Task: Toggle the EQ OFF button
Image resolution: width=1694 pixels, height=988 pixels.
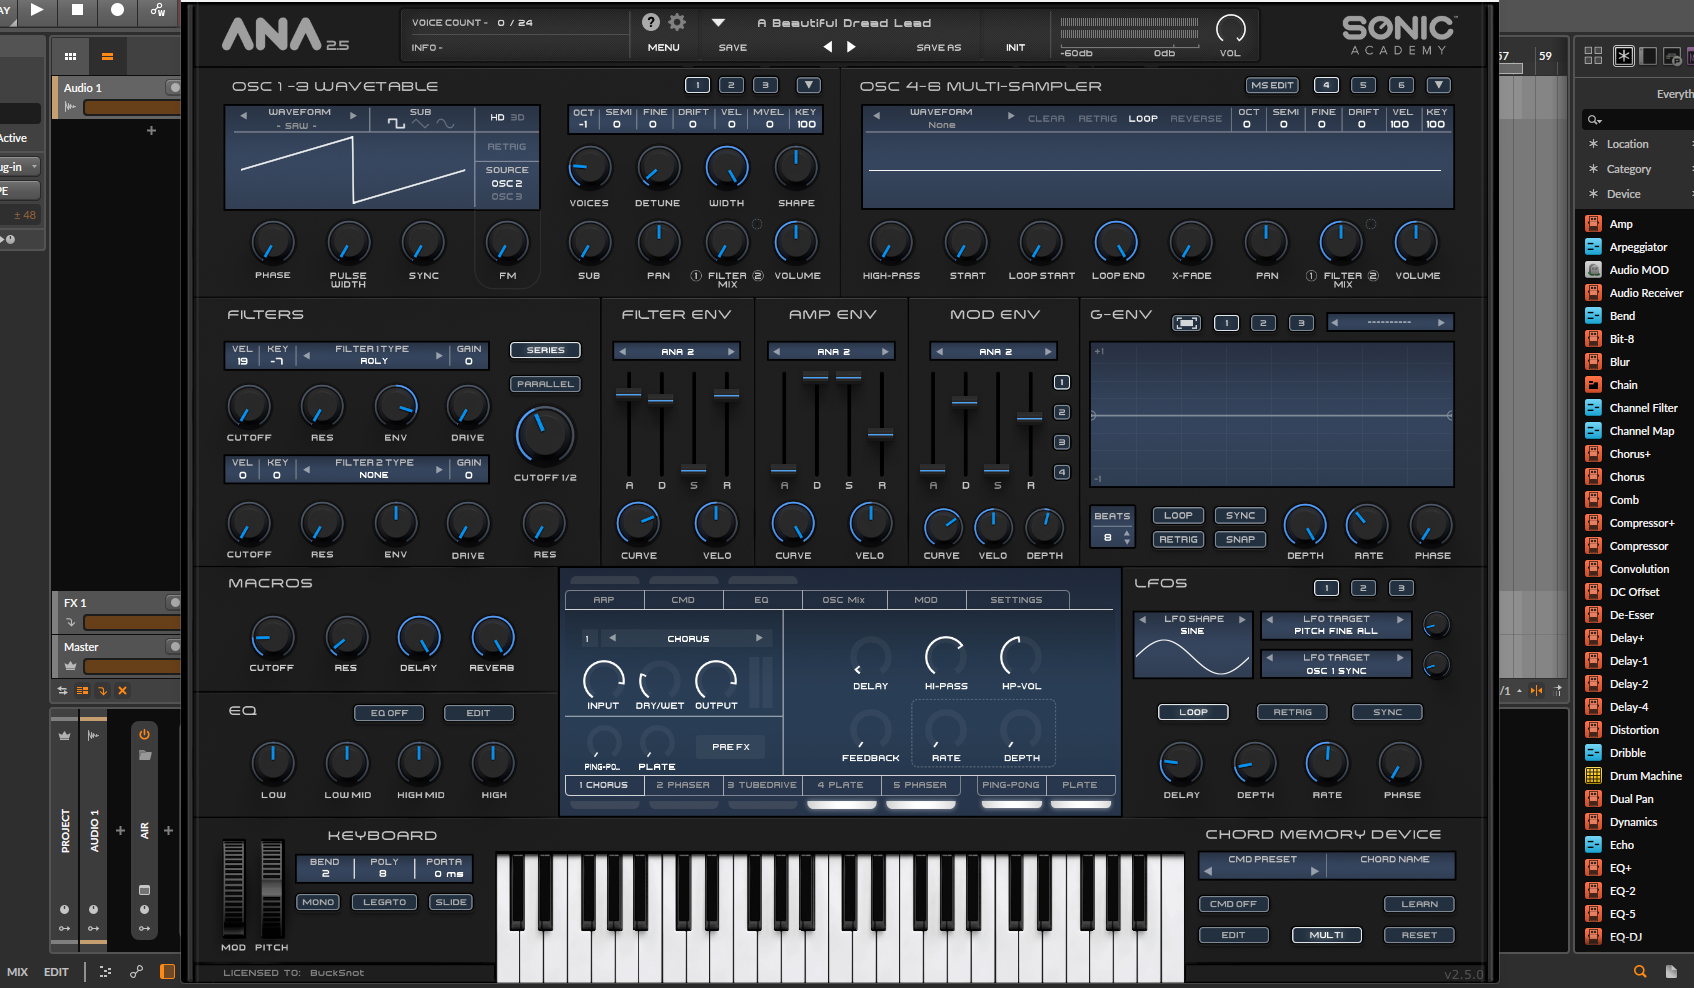Action: [389, 713]
